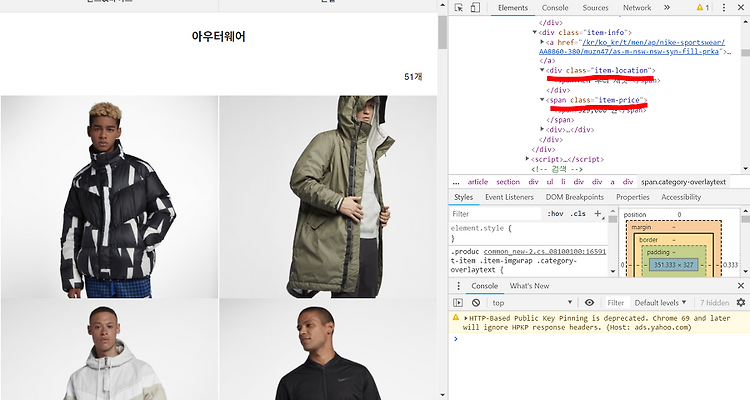Select the Console drawer tab
Screen dimensions: 750x400
point(484,286)
